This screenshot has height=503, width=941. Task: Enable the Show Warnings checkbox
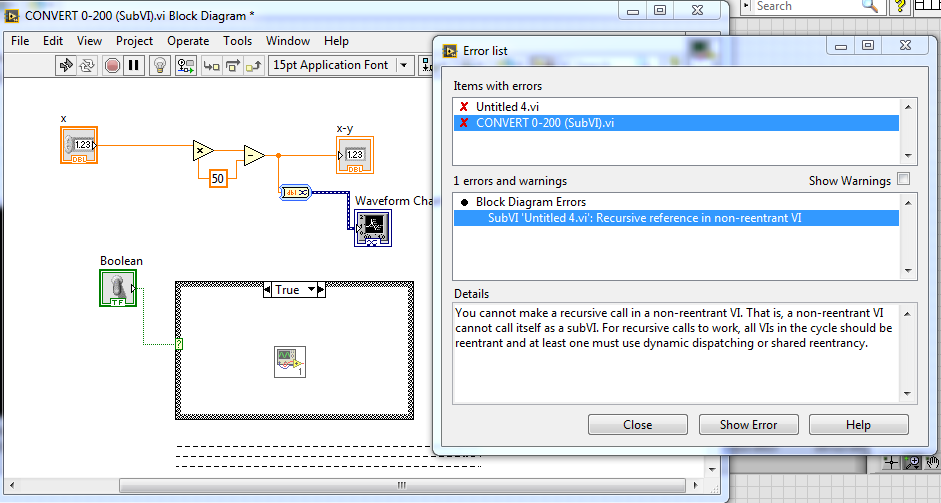coord(903,179)
